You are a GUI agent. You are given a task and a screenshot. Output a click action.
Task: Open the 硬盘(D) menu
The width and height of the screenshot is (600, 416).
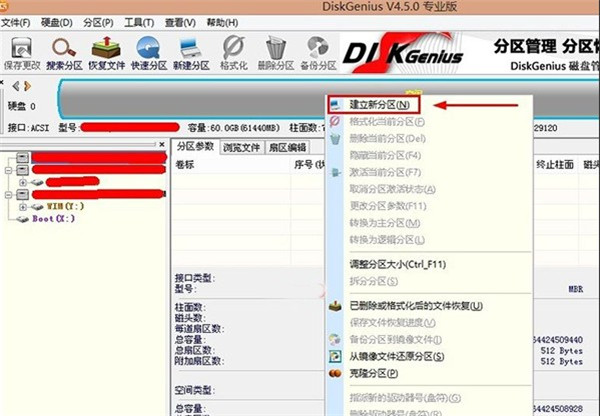(57, 23)
